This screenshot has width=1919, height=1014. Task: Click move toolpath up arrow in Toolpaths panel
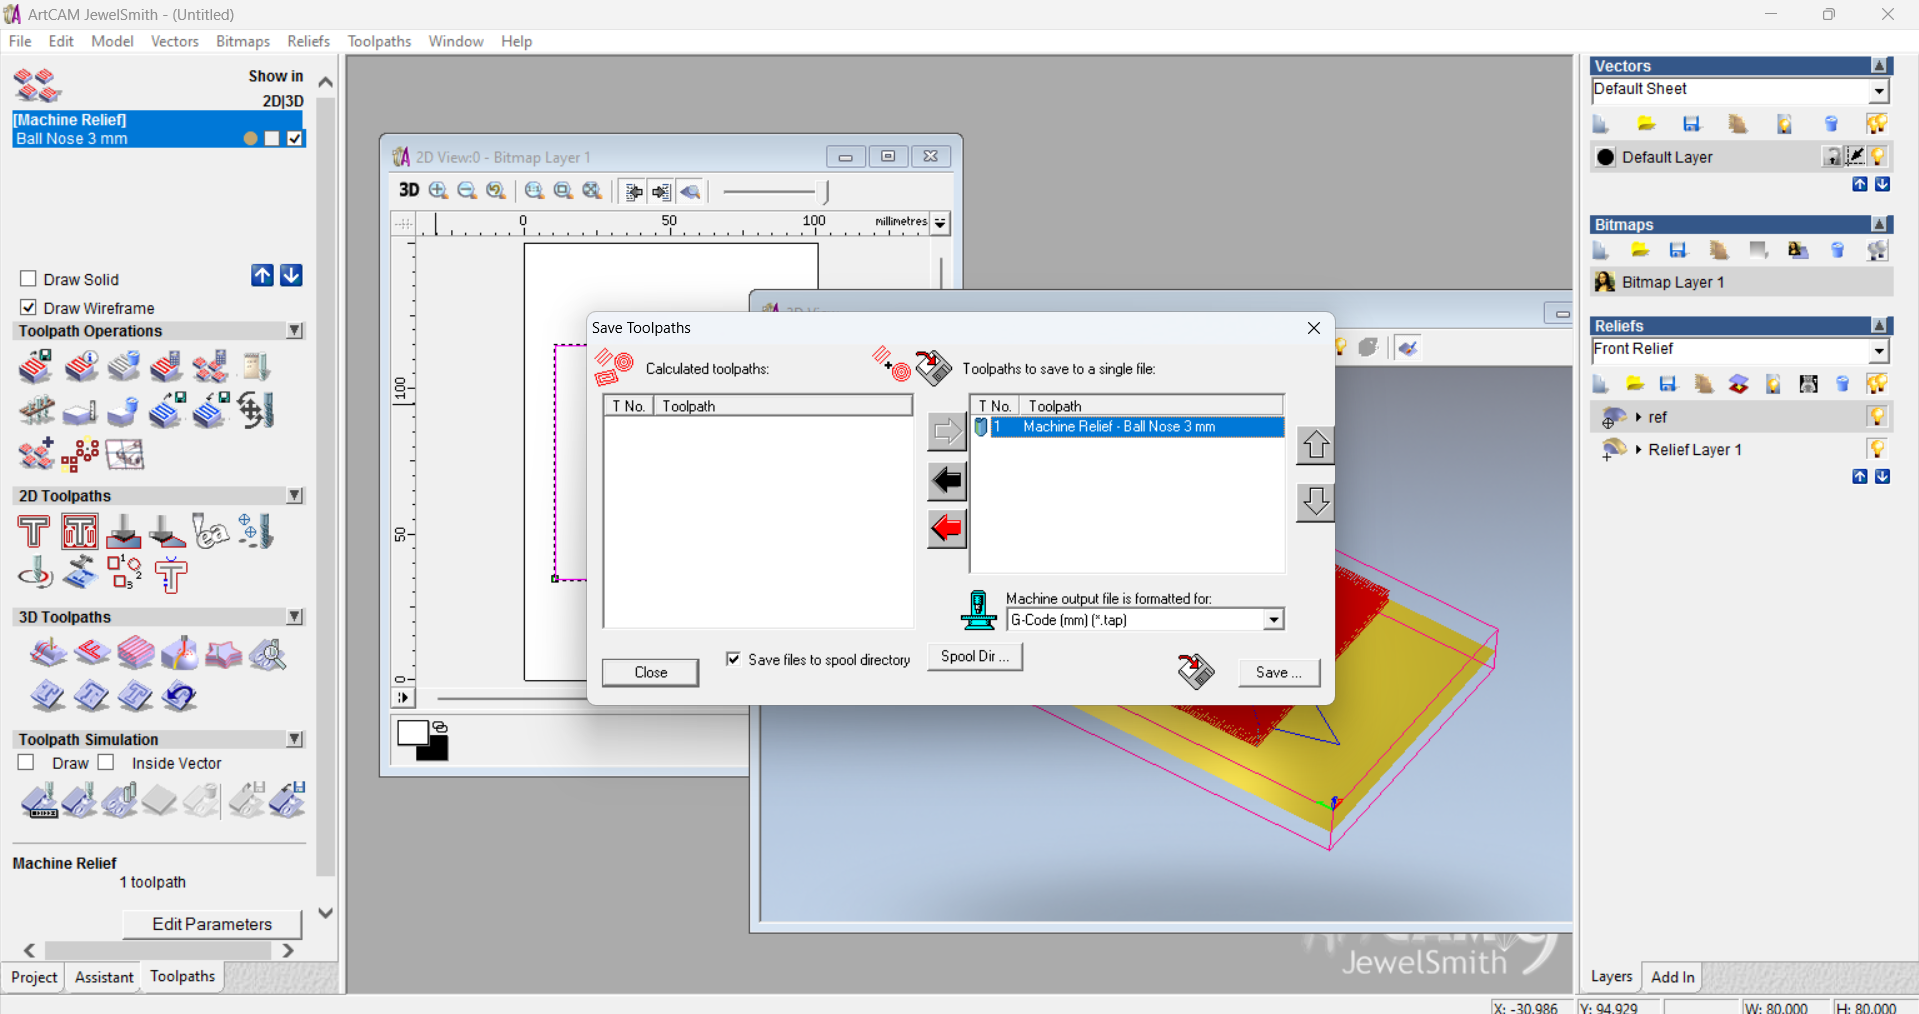262,276
